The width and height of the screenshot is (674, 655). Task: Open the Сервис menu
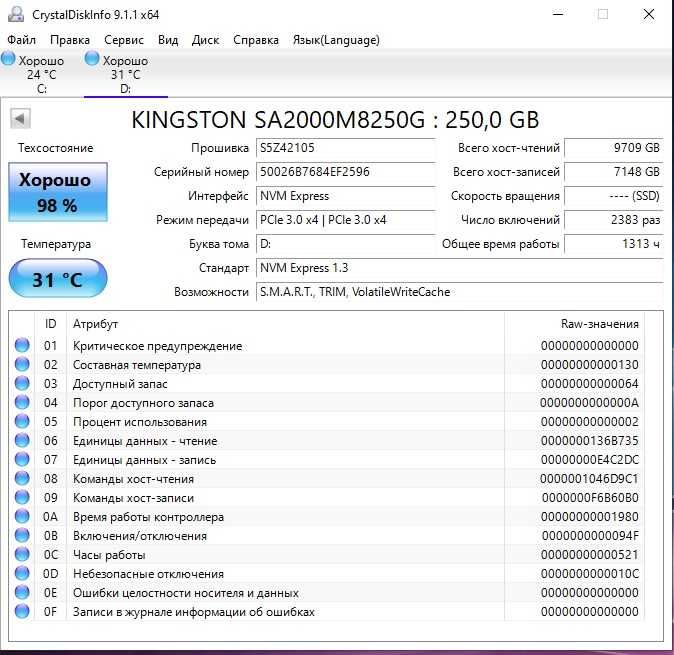click(x=124, y=40)
